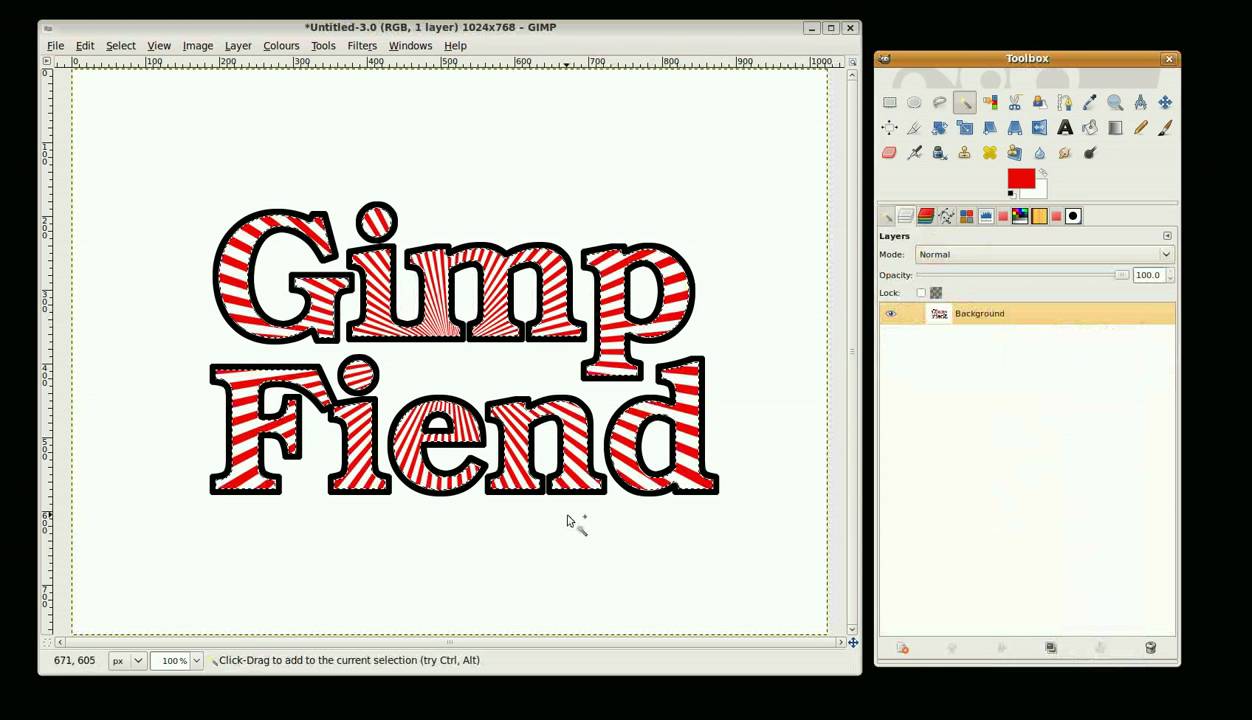The image size is (1252, 720).
Task: Select the Eraser tool
Action: coord(889,152)
